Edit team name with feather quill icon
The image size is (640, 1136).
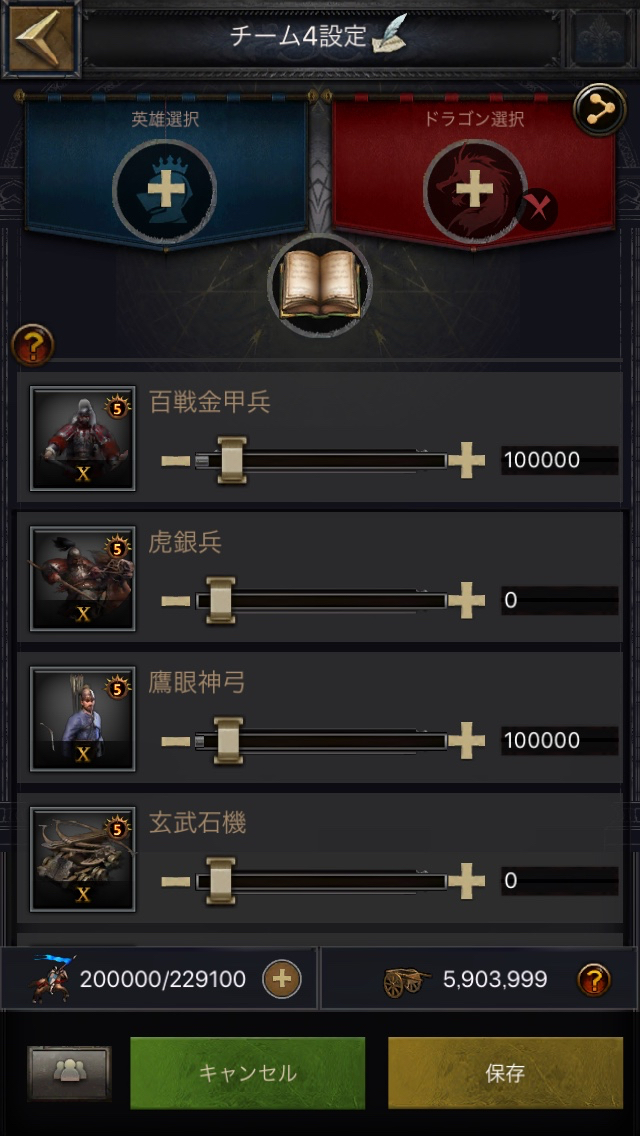click(390, 35)
